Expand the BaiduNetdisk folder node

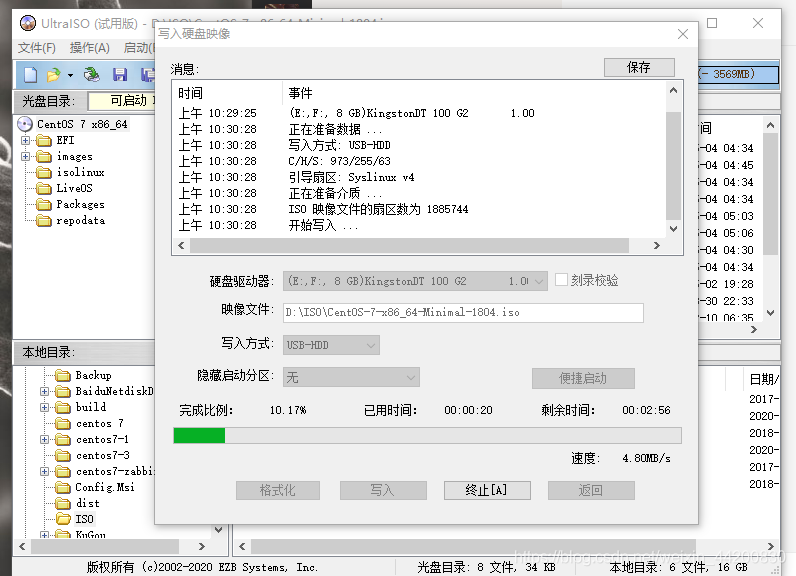pos(44,391)
